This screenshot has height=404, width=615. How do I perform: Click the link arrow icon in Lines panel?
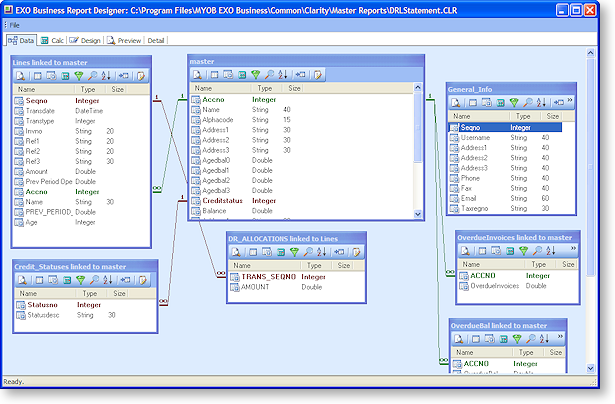pyautogui.click(x=123, y=75)
